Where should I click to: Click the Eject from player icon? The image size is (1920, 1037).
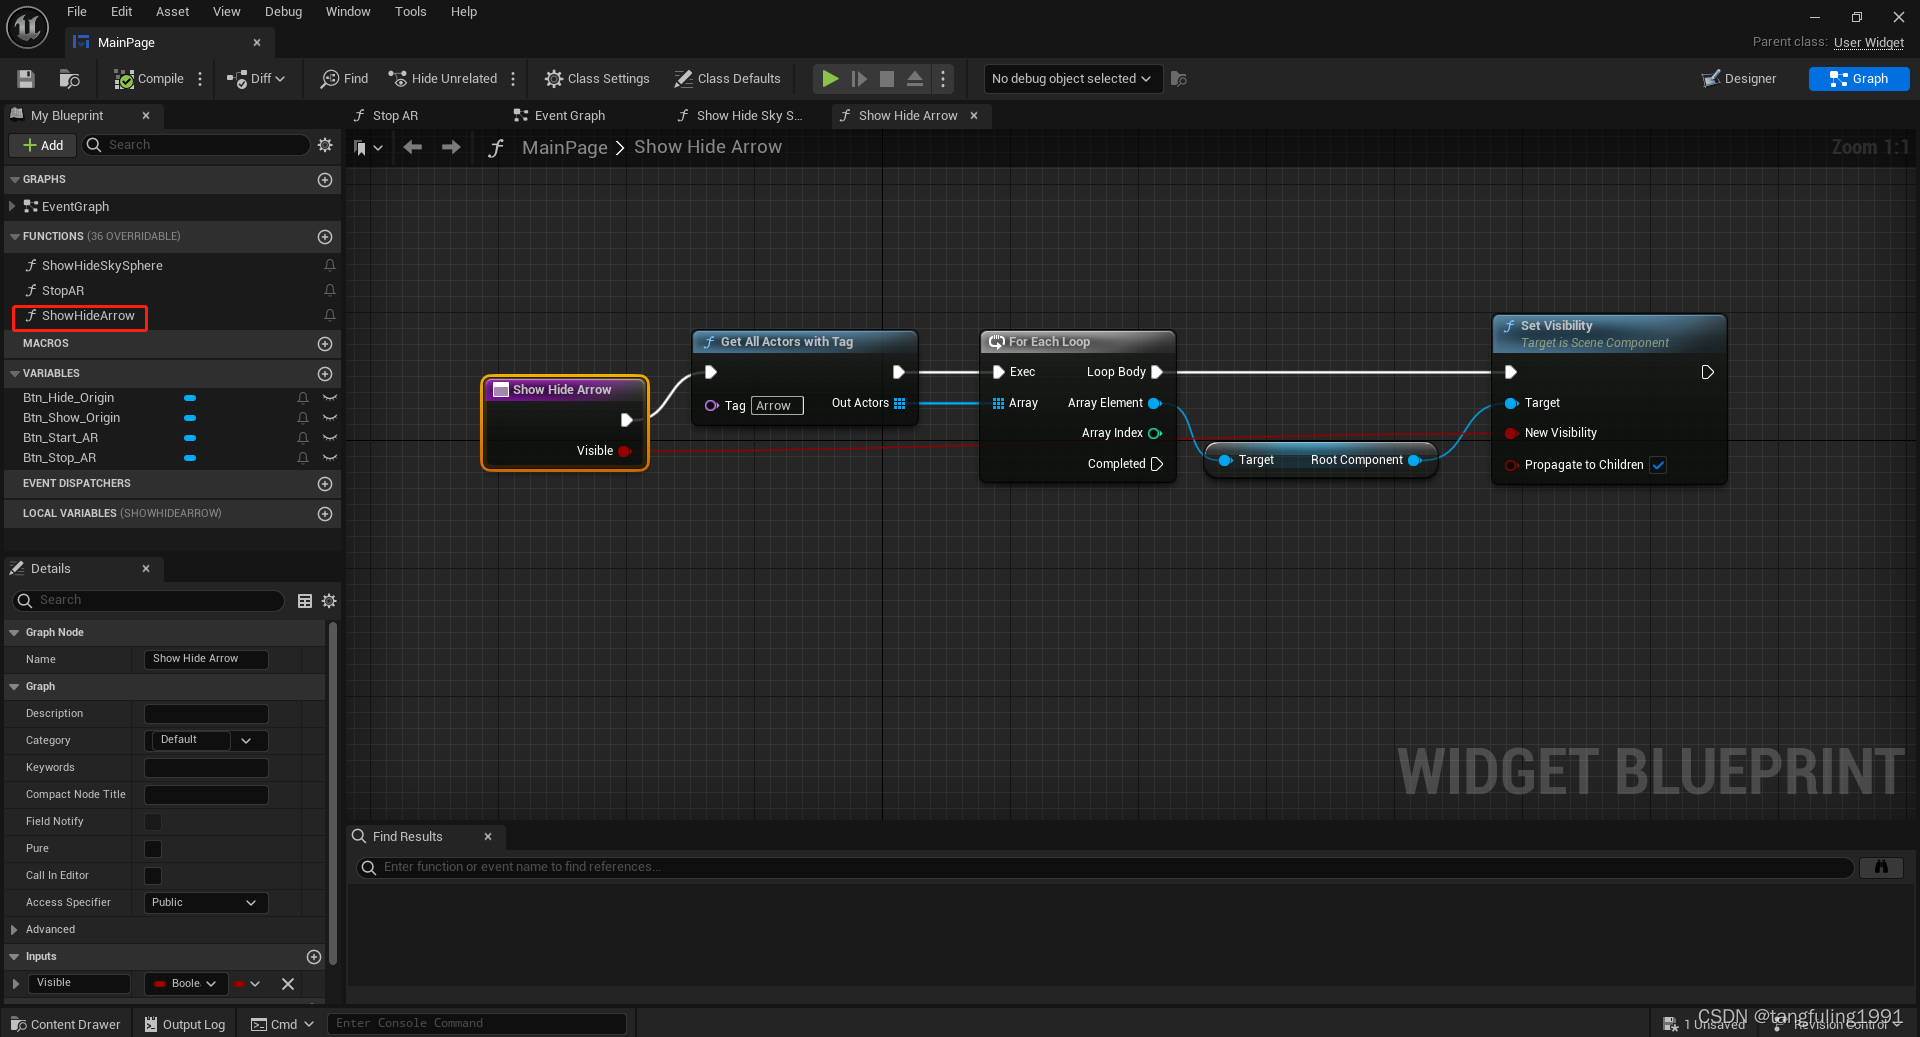tap(915, 79)
